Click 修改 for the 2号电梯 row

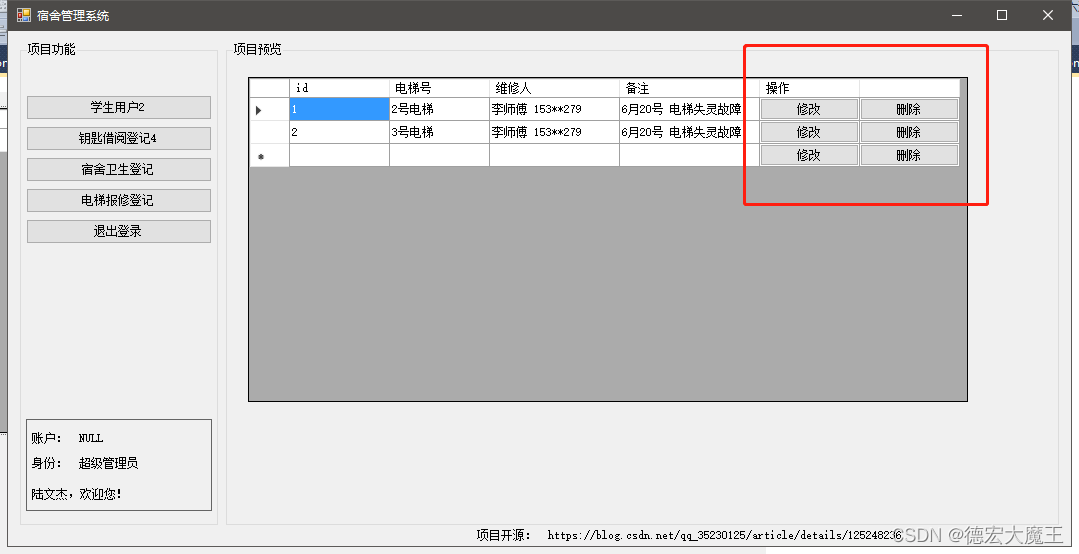point(809,109)
